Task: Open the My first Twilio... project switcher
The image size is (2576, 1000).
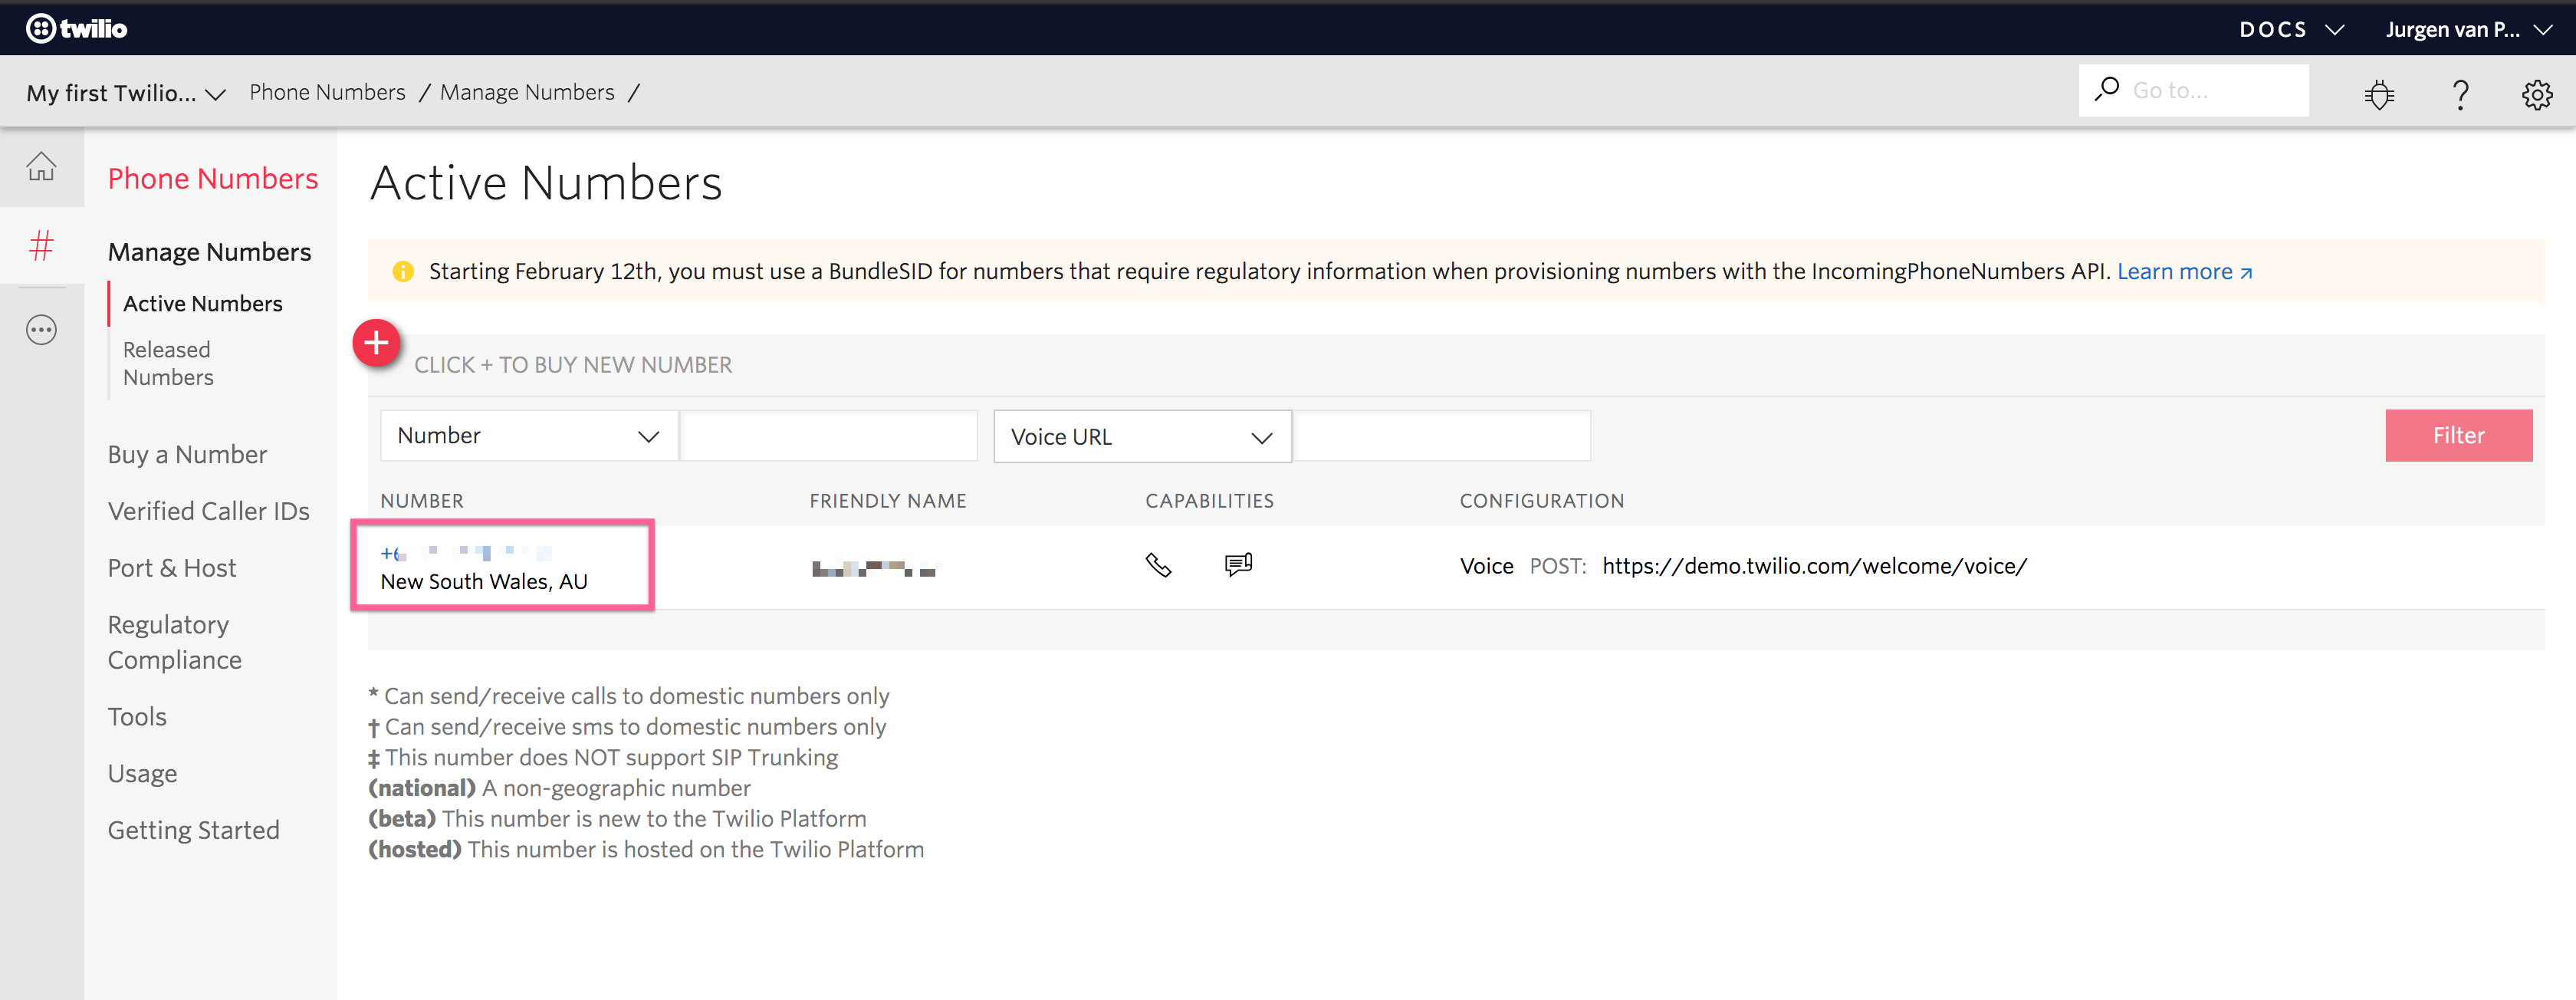Action: (x=126, y=93)
